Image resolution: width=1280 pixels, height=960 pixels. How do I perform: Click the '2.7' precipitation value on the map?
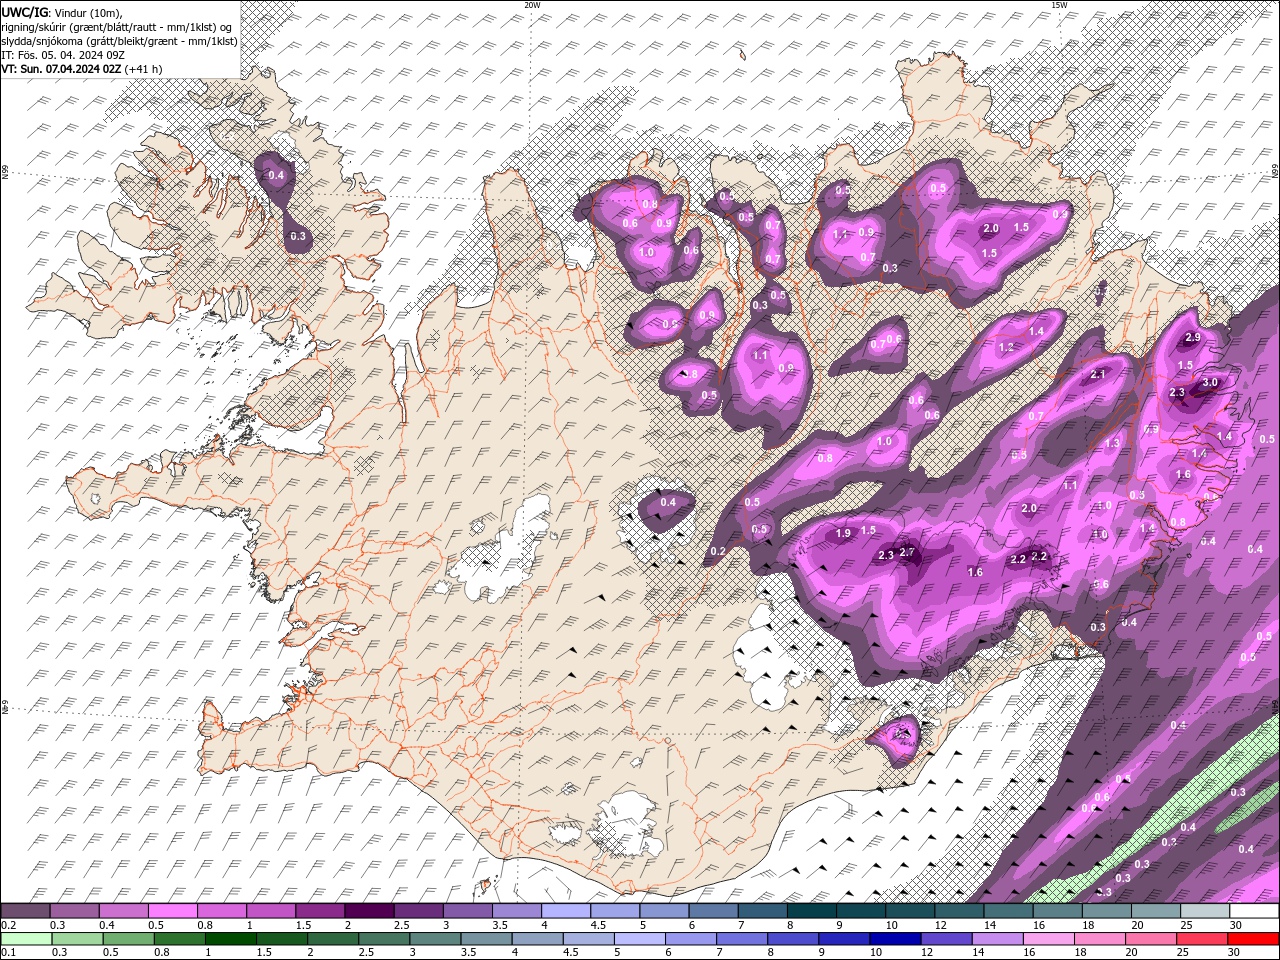tap(908, 552)
